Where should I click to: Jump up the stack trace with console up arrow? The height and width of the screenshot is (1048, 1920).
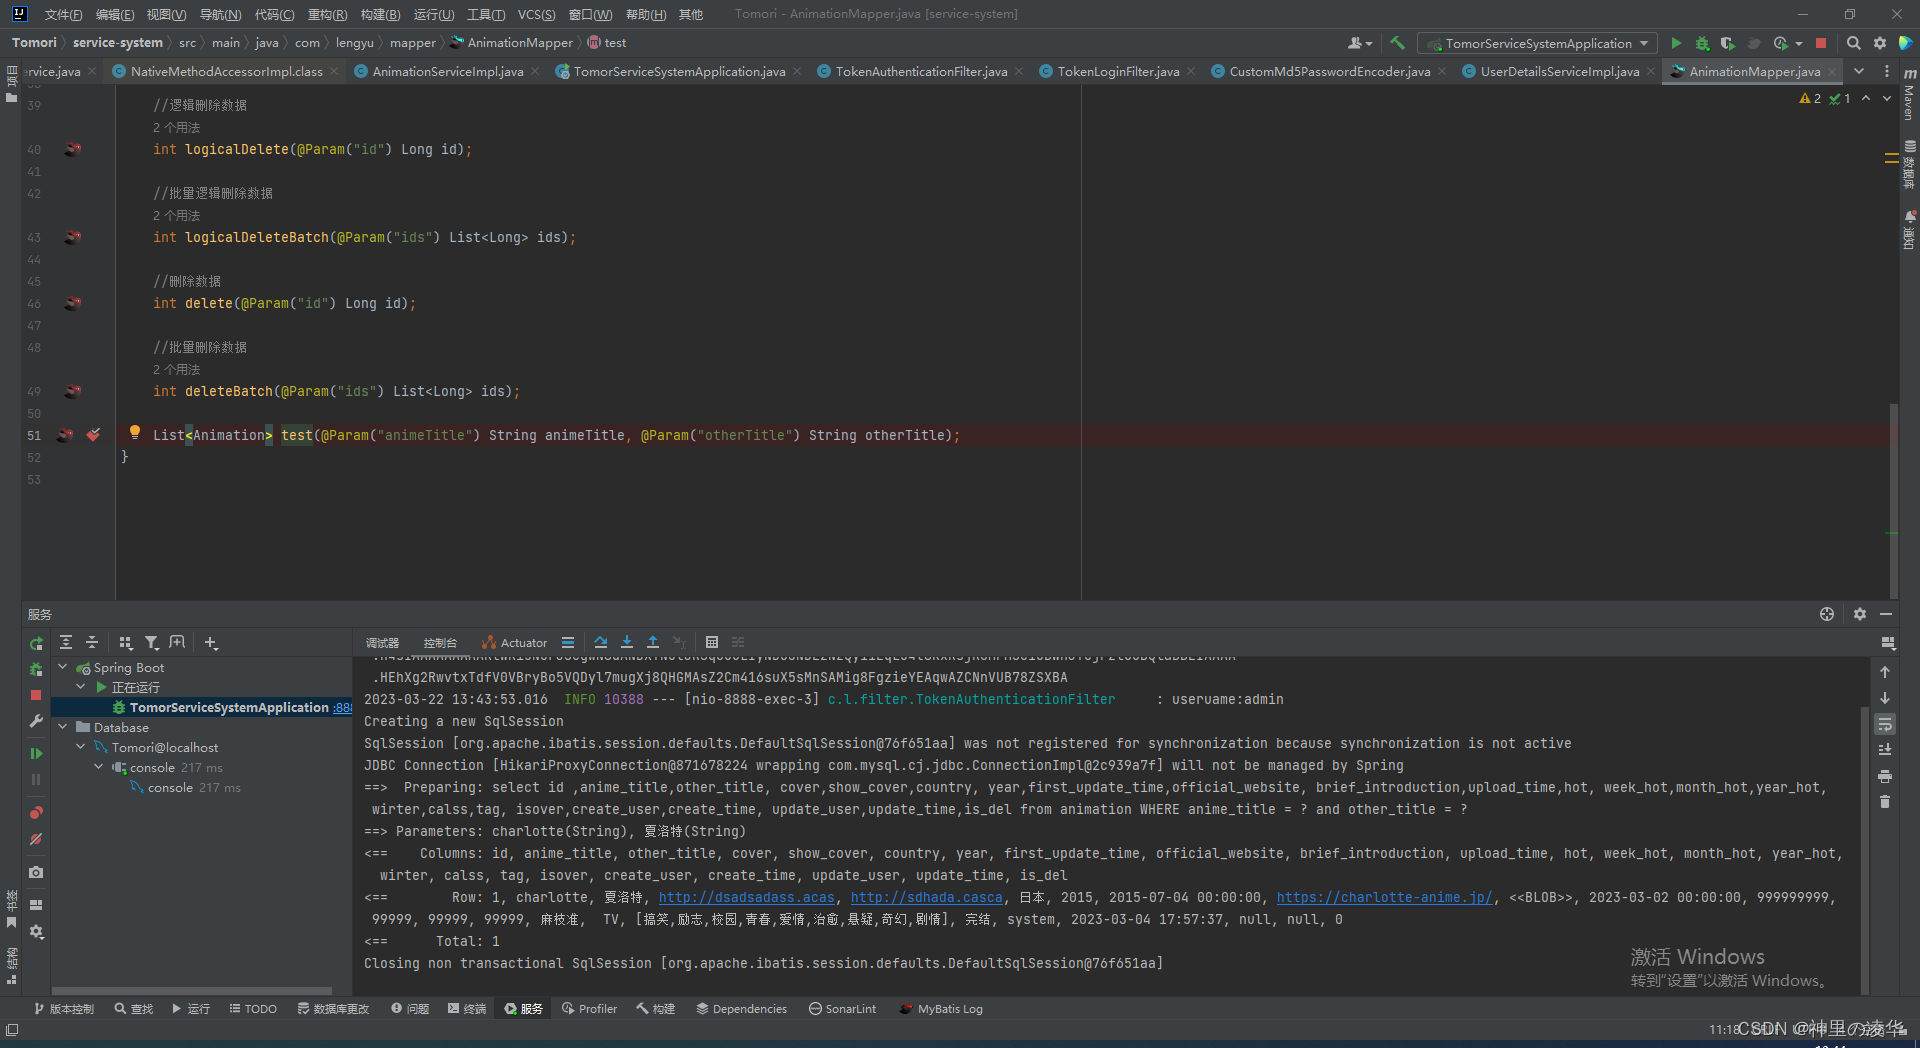click(1885, 672)
